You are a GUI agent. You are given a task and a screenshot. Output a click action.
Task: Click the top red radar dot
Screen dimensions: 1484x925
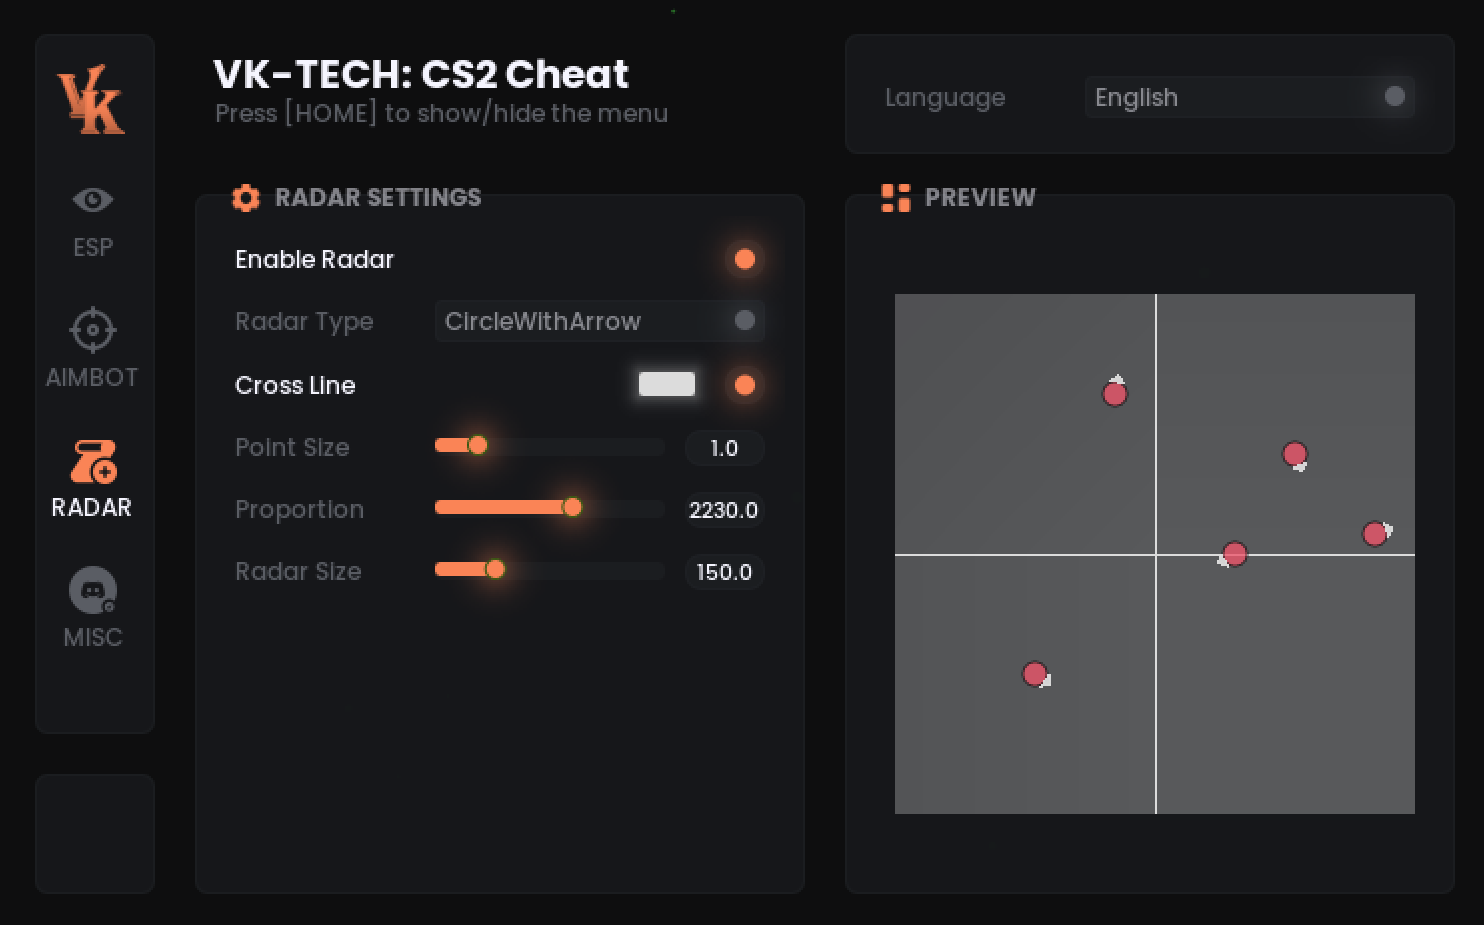(x=1115, y=393)
